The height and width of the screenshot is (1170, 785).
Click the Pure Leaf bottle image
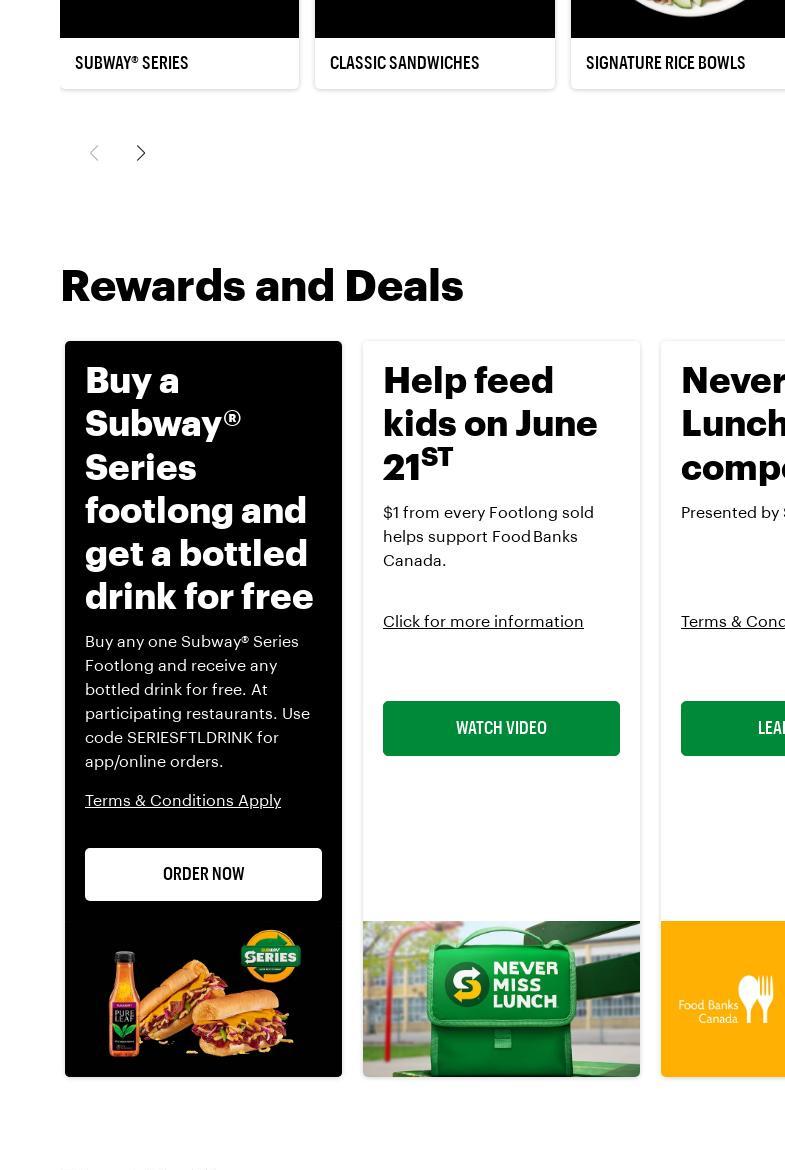(123, 1003)
